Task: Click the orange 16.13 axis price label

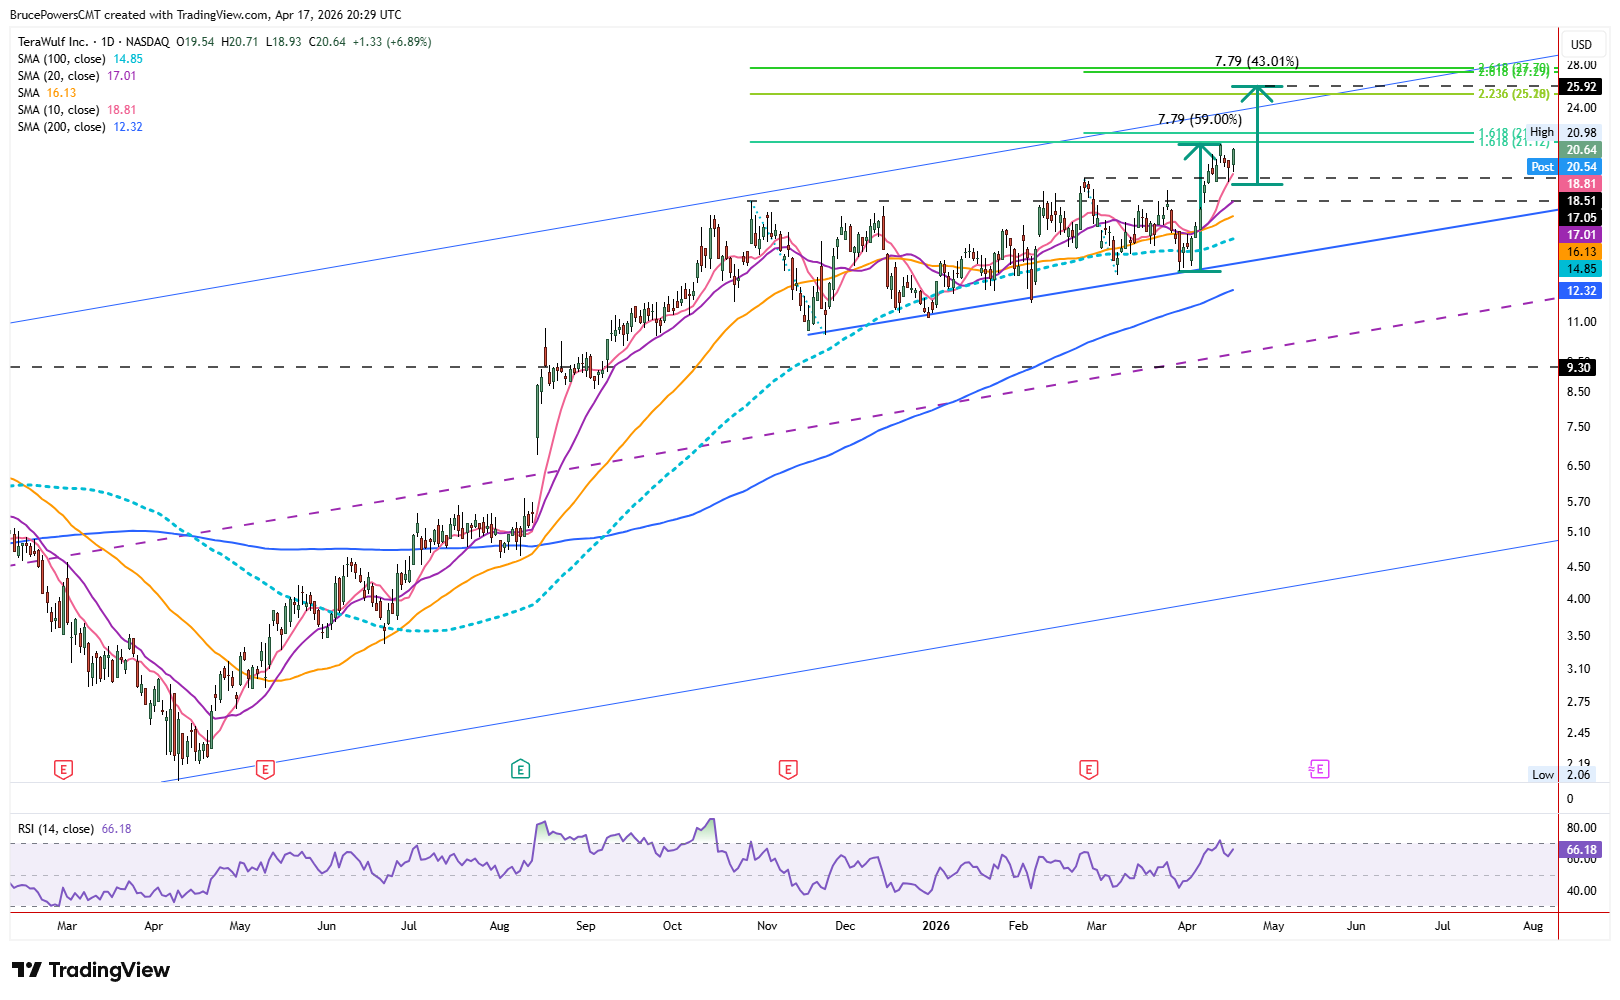Action: 1581,252
